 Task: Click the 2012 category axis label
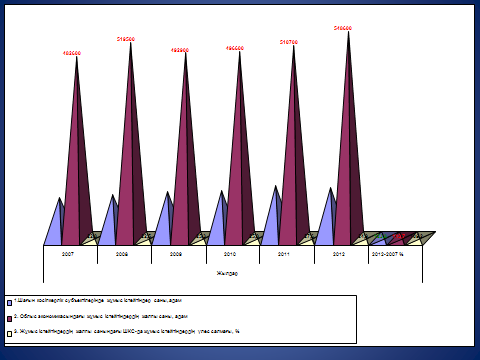point(339,254)
